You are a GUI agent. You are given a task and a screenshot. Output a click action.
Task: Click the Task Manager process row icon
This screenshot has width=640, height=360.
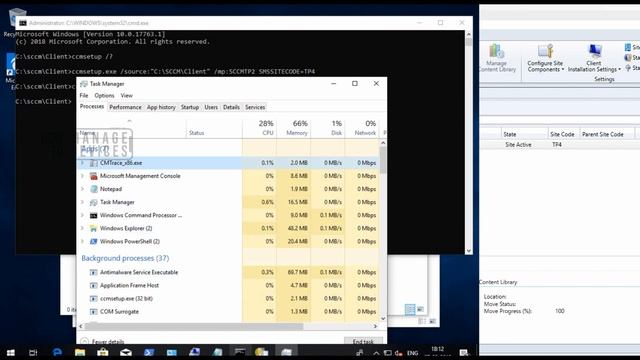[93, 202]
